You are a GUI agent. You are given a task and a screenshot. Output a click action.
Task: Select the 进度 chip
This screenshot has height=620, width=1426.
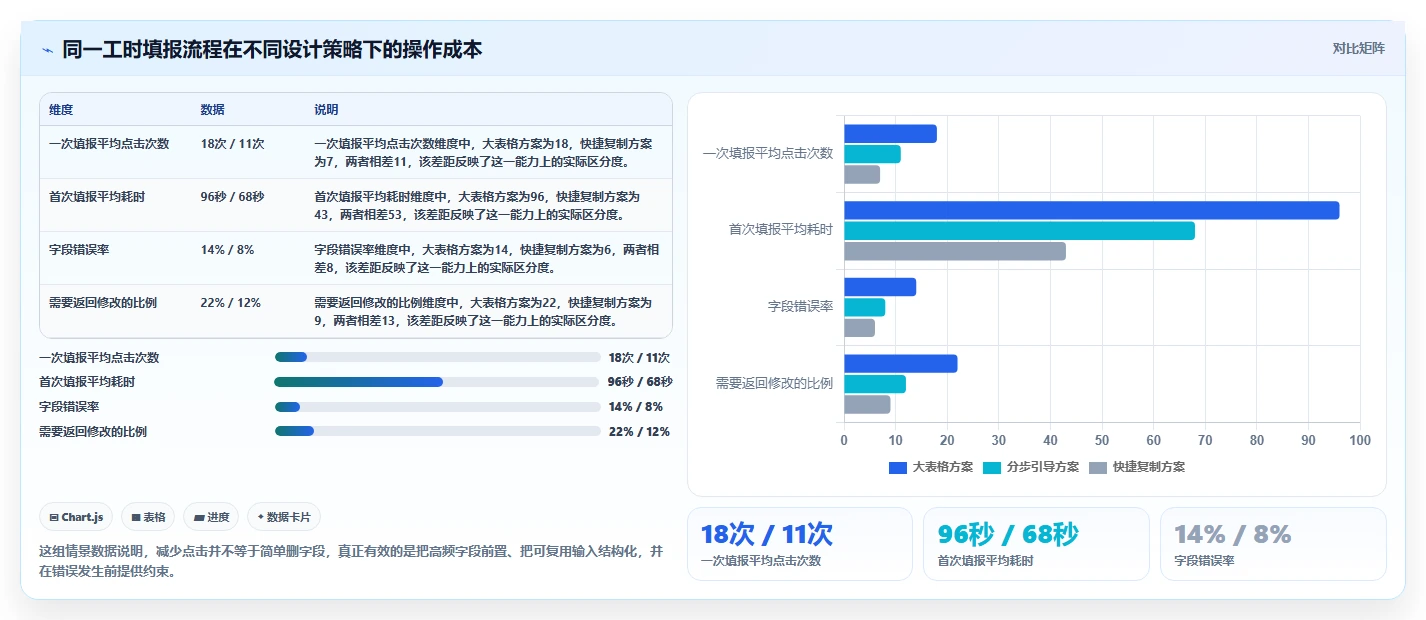212,517
